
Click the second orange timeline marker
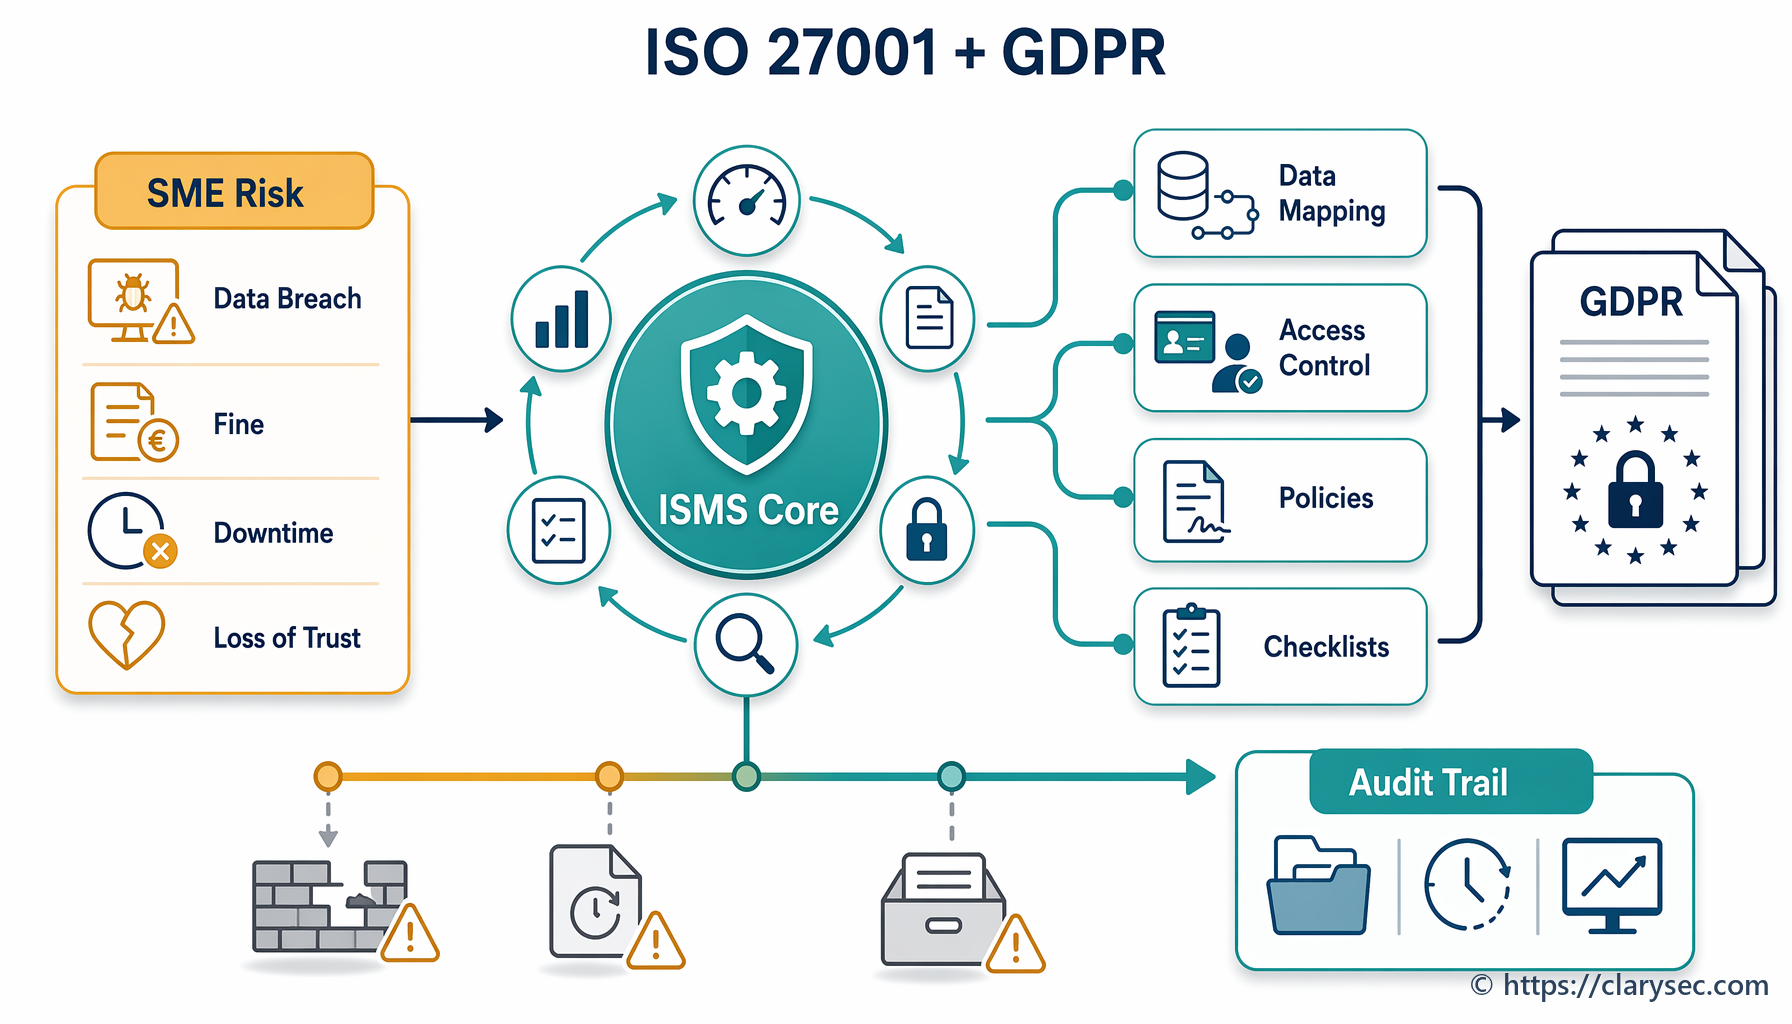point(609,776)
